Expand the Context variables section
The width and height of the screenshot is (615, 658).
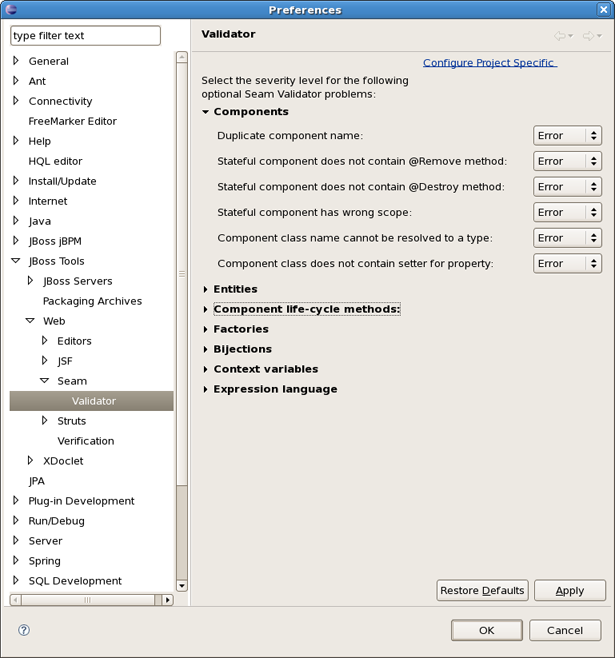point(205,369)
